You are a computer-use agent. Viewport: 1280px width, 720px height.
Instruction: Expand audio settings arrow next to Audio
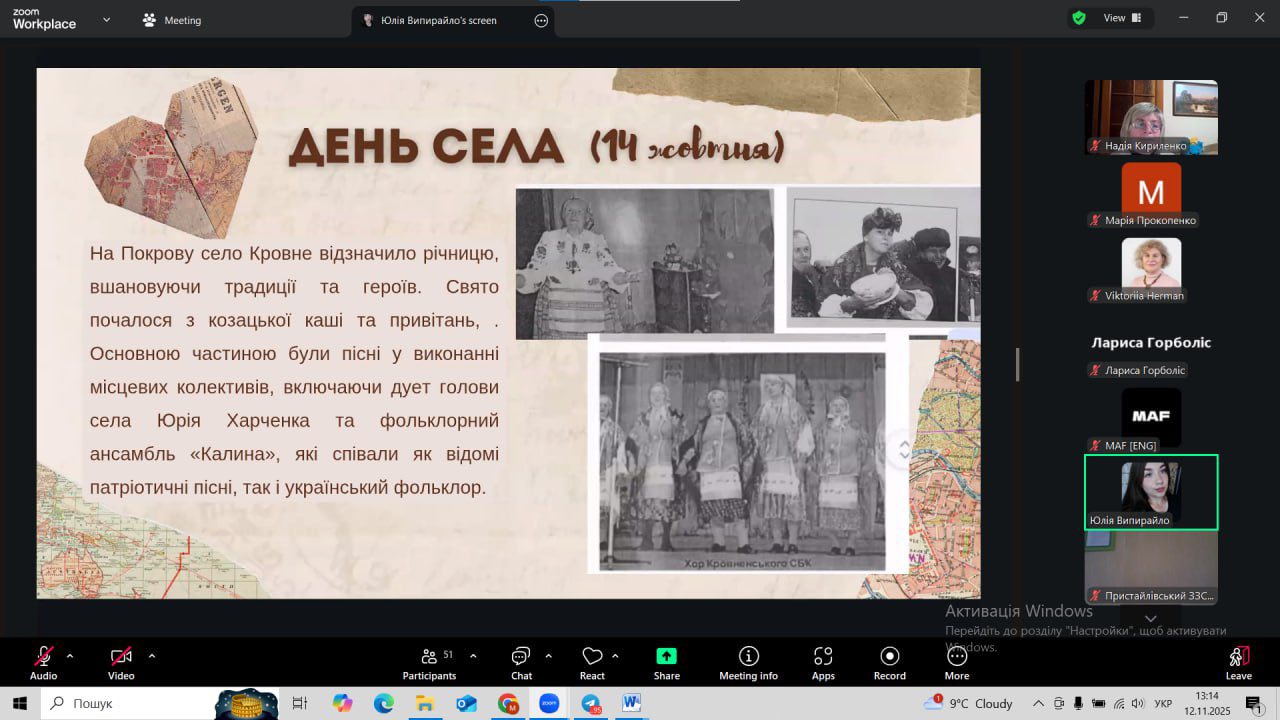70,656
